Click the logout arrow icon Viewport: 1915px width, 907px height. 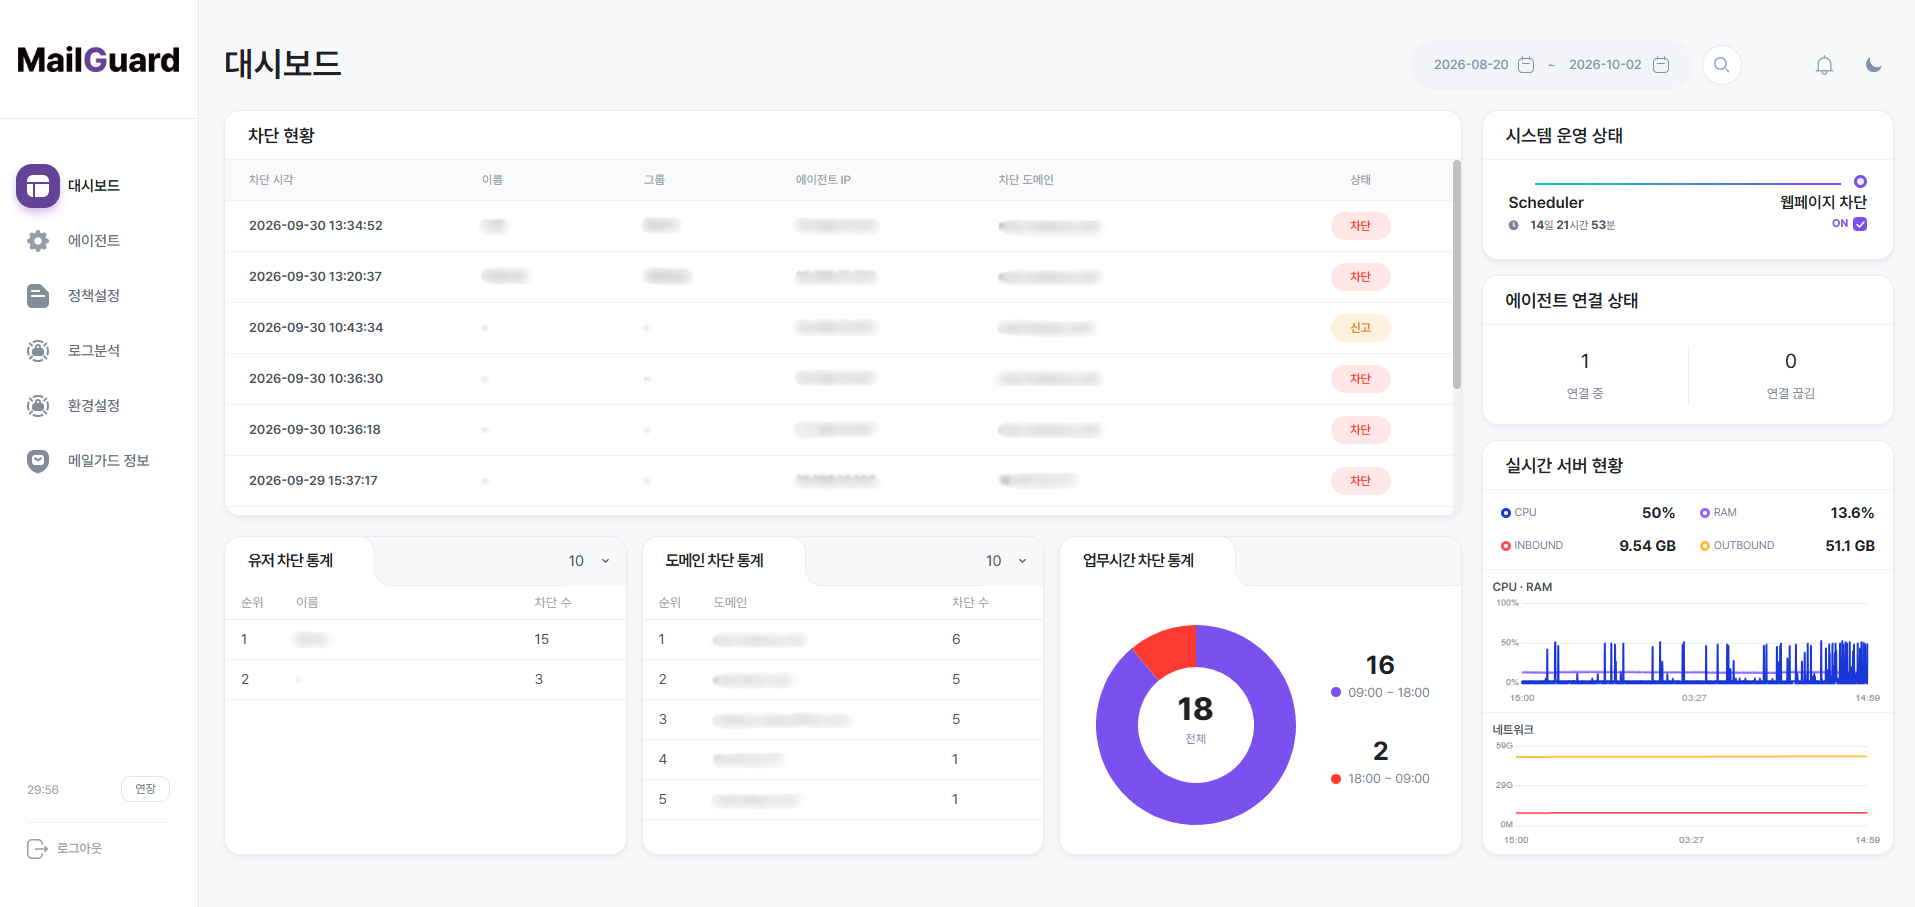37,849
